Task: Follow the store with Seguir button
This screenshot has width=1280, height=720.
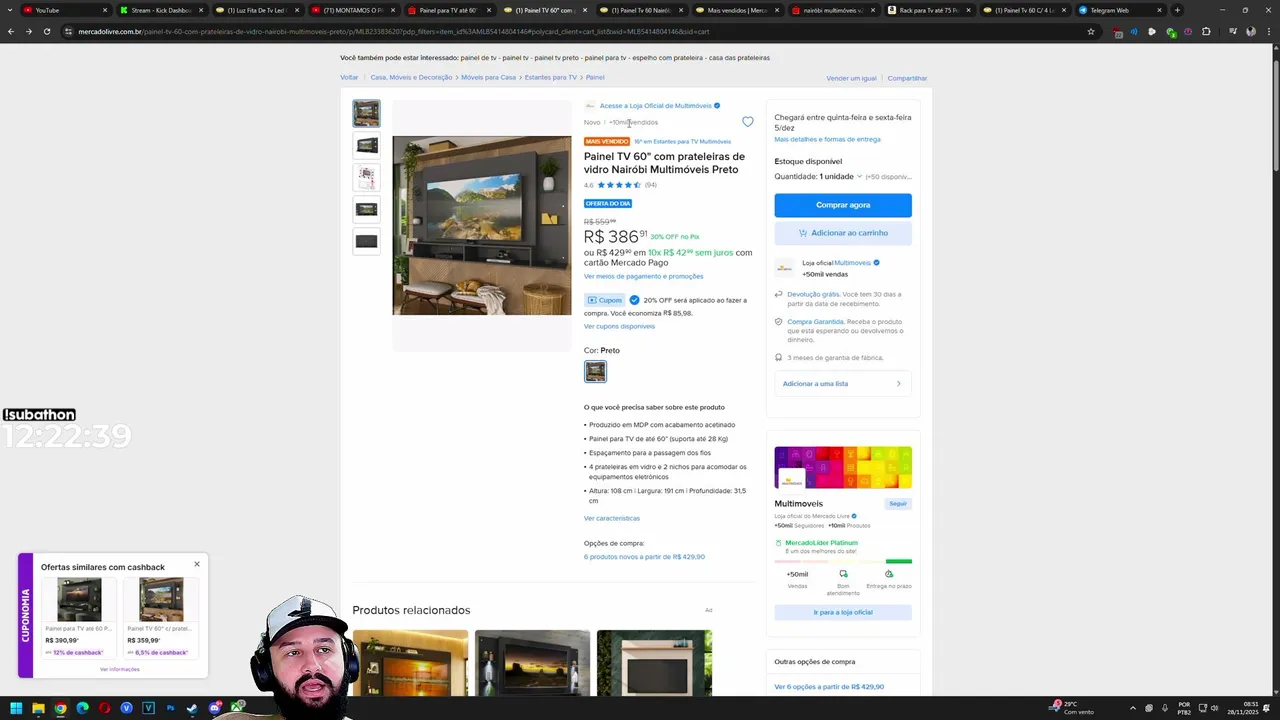Action: (898, 504)
